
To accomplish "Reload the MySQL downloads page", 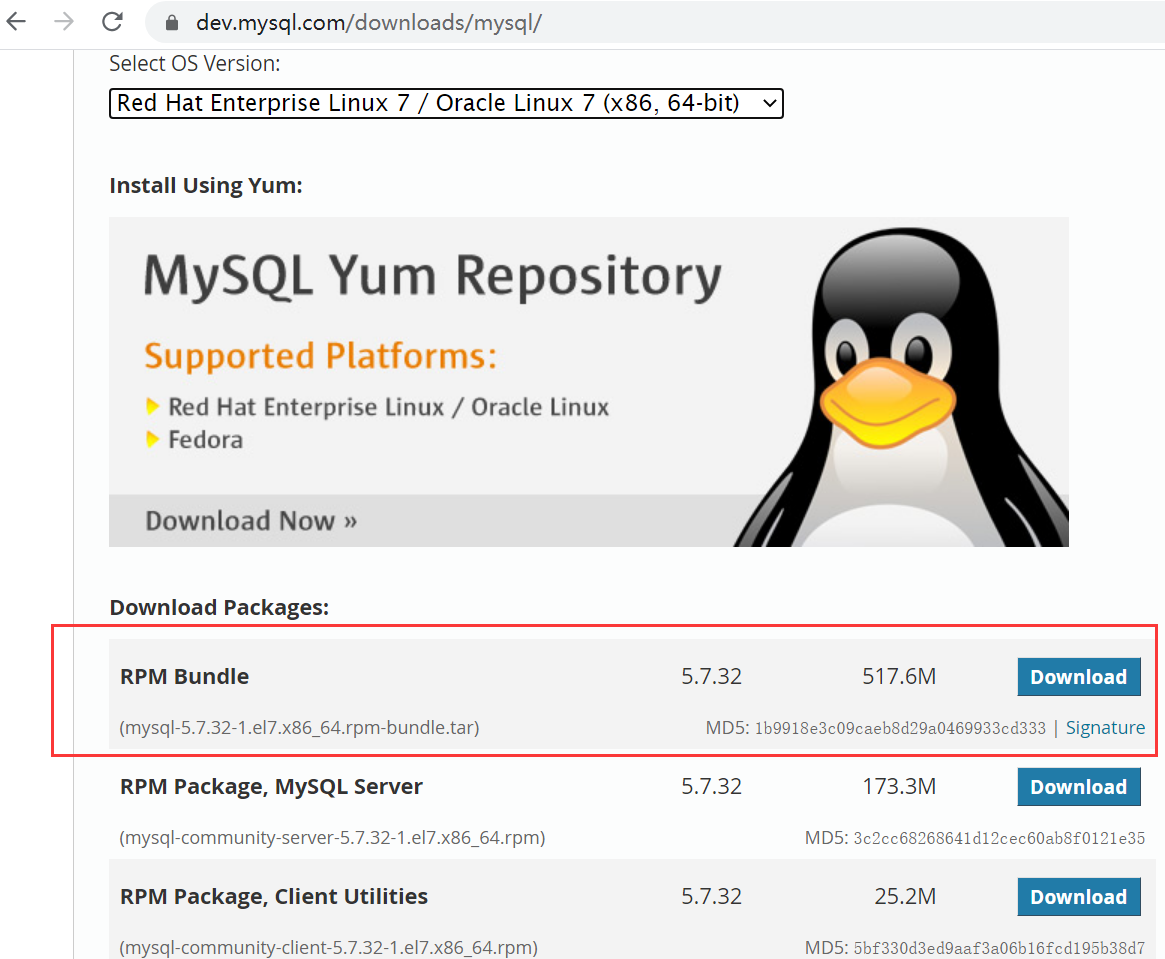I will pos(111,22).
